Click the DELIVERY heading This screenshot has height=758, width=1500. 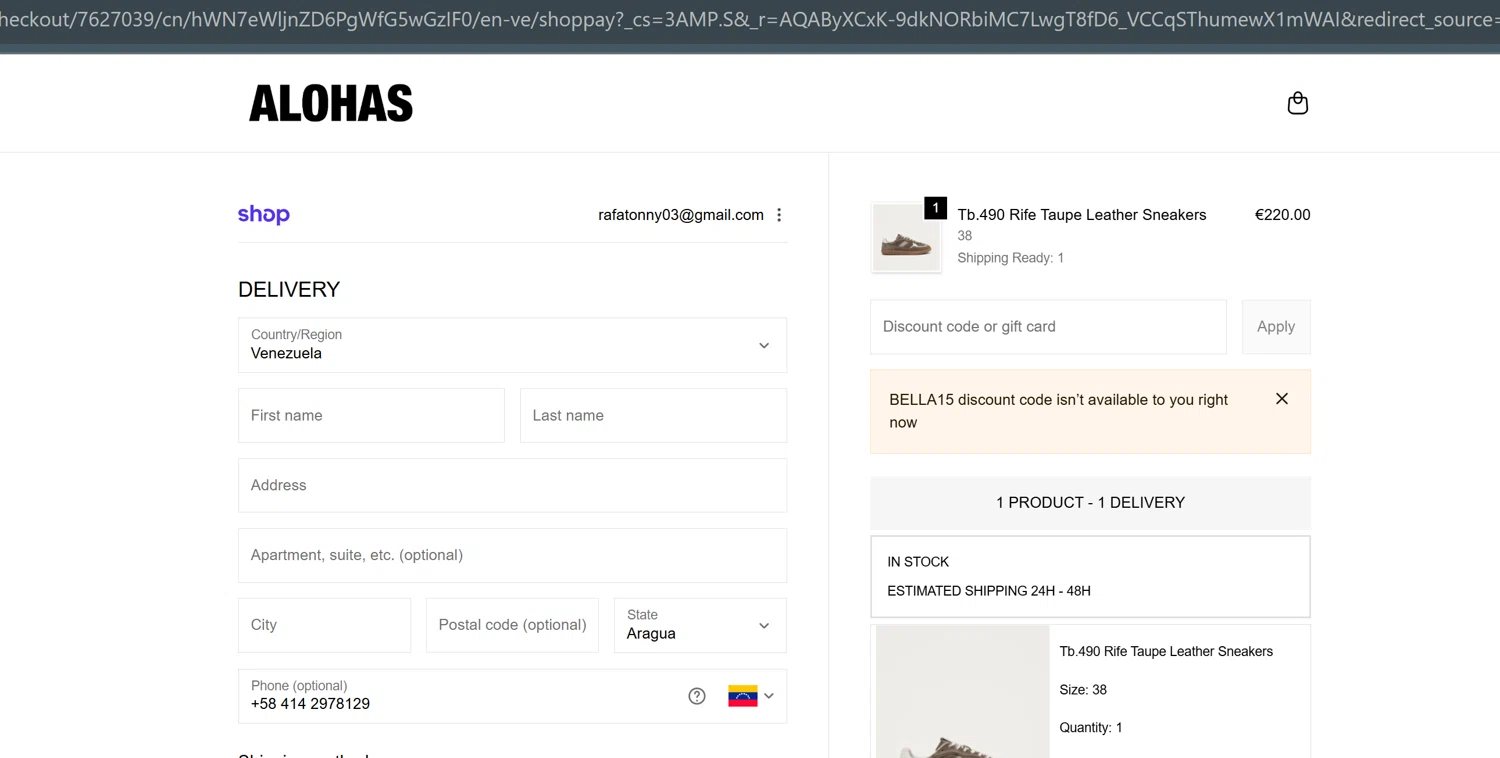pos(289,290)
